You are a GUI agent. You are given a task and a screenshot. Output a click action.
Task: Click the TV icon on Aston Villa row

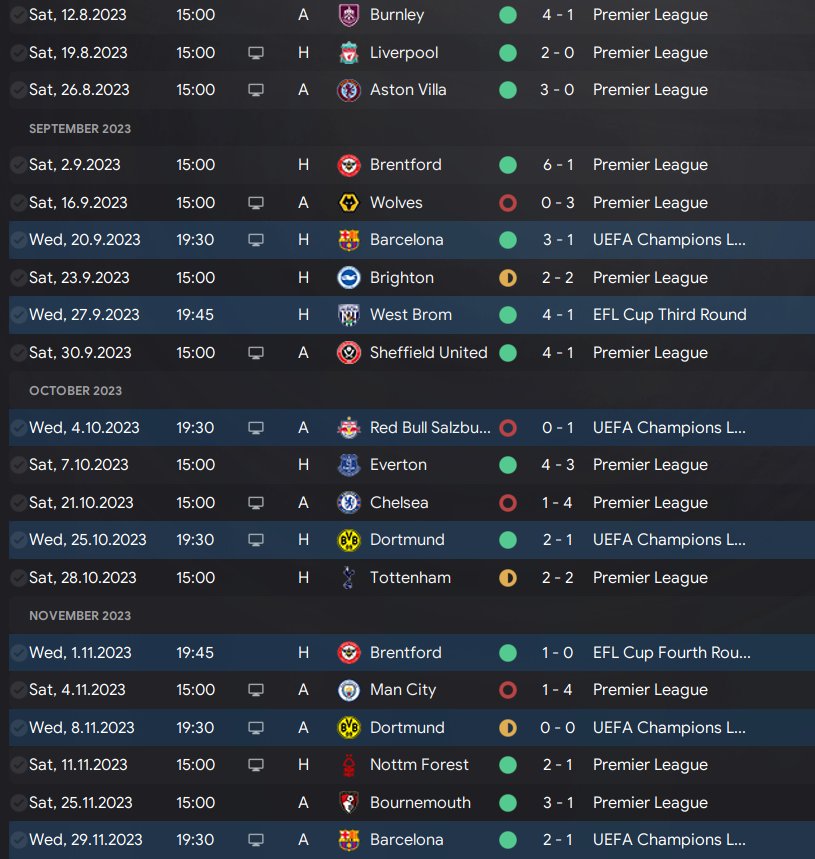256,90
